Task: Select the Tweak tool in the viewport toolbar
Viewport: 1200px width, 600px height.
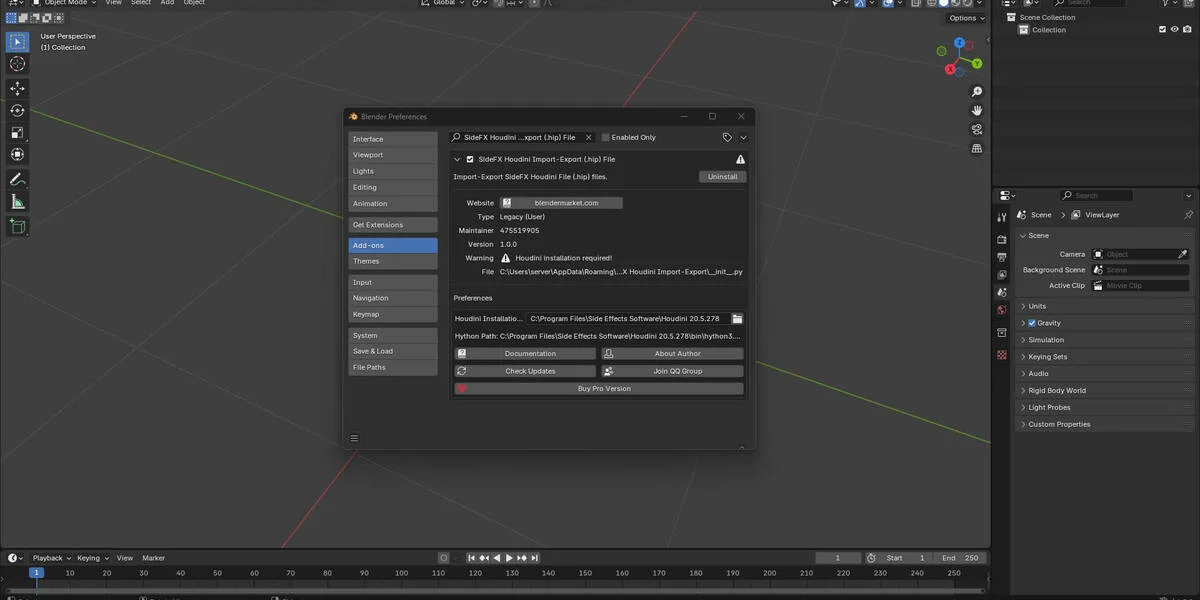Action: [x=16, y=40]
